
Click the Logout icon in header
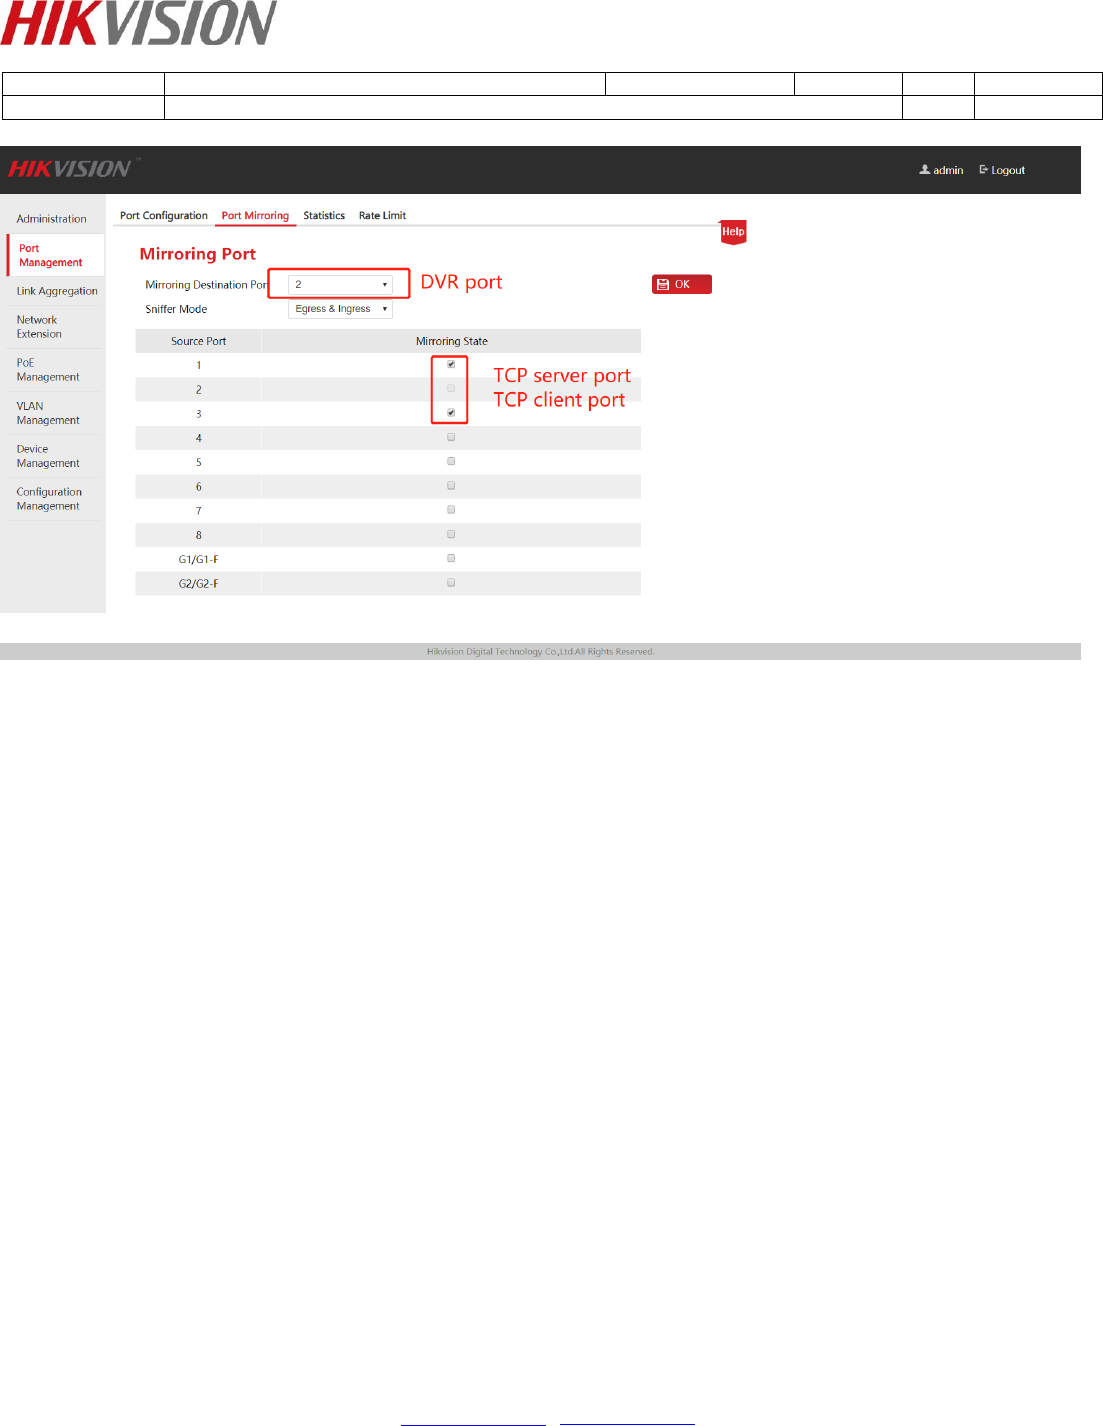[x=984, y=170]
